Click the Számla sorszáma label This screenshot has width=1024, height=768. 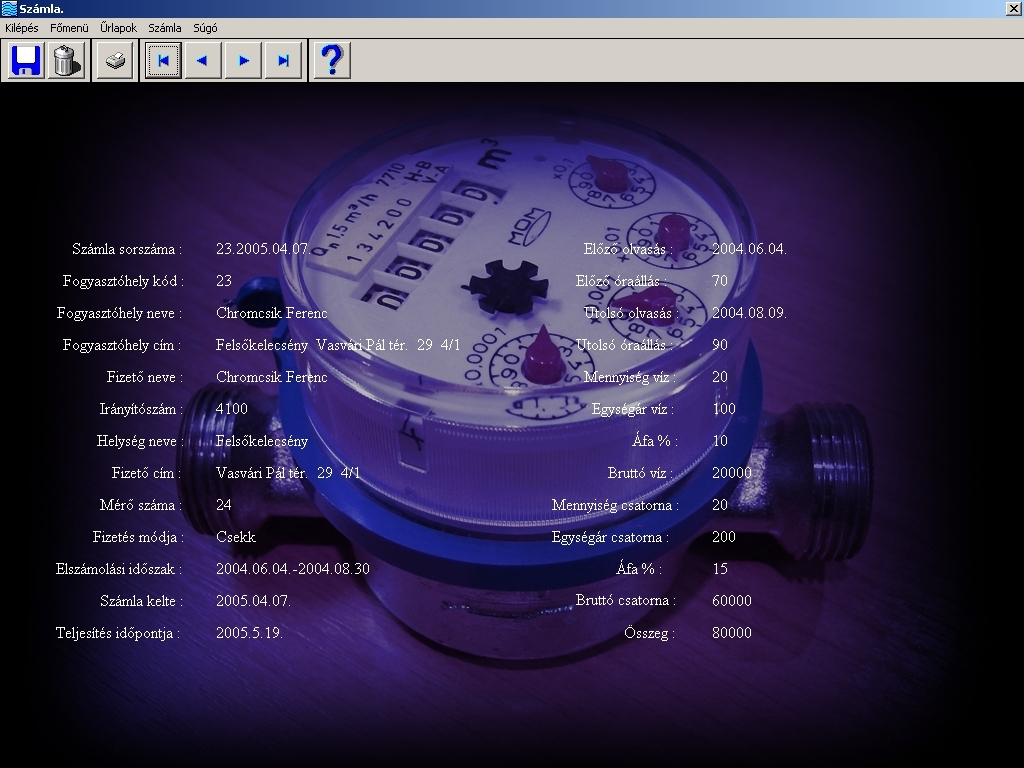coord(127,249)
